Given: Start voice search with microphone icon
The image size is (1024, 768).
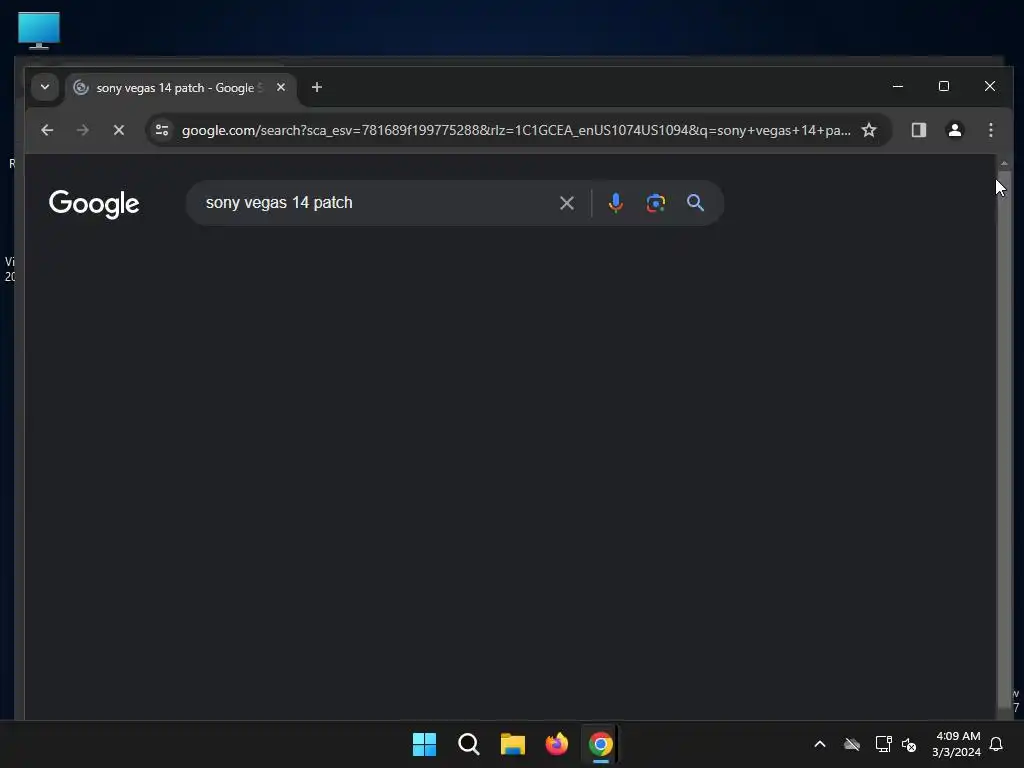Looking at the screenshot, I should (x=615, y=203).
